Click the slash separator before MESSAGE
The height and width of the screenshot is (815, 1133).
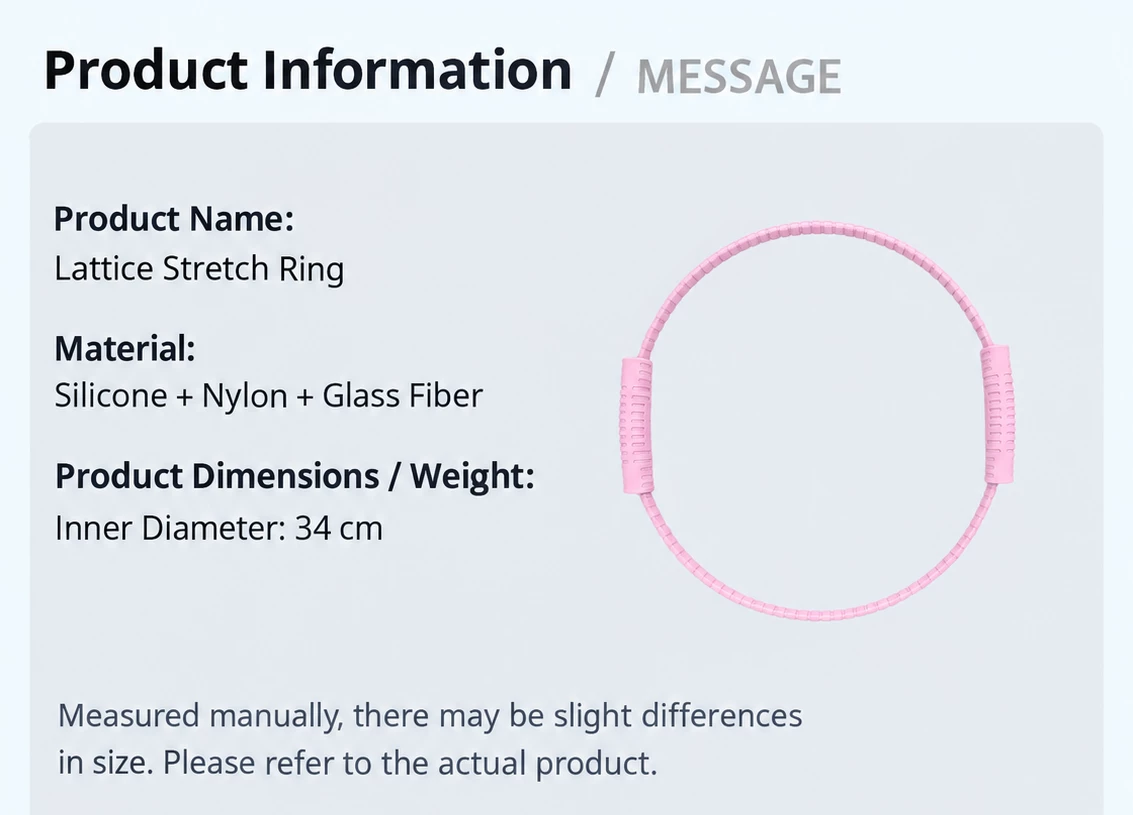pyautogui.click(x=603, y=76)
